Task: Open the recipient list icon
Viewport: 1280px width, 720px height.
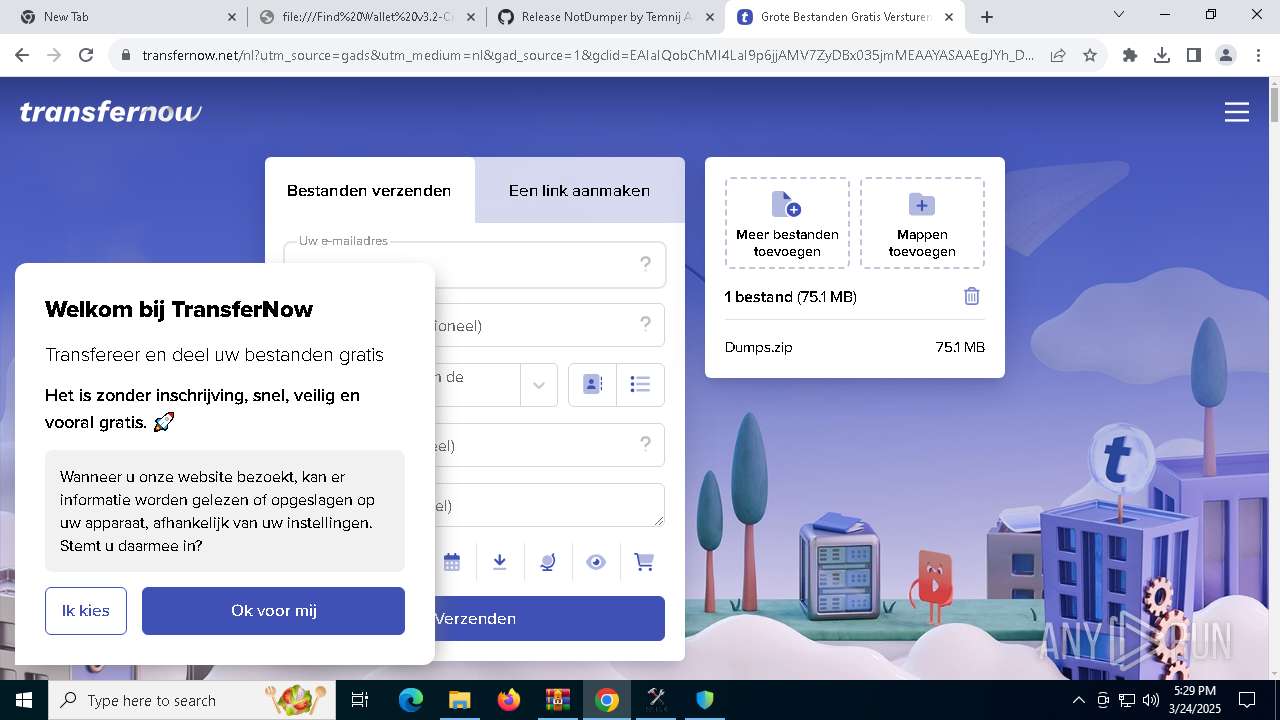Action: click(x=640, y=385)
